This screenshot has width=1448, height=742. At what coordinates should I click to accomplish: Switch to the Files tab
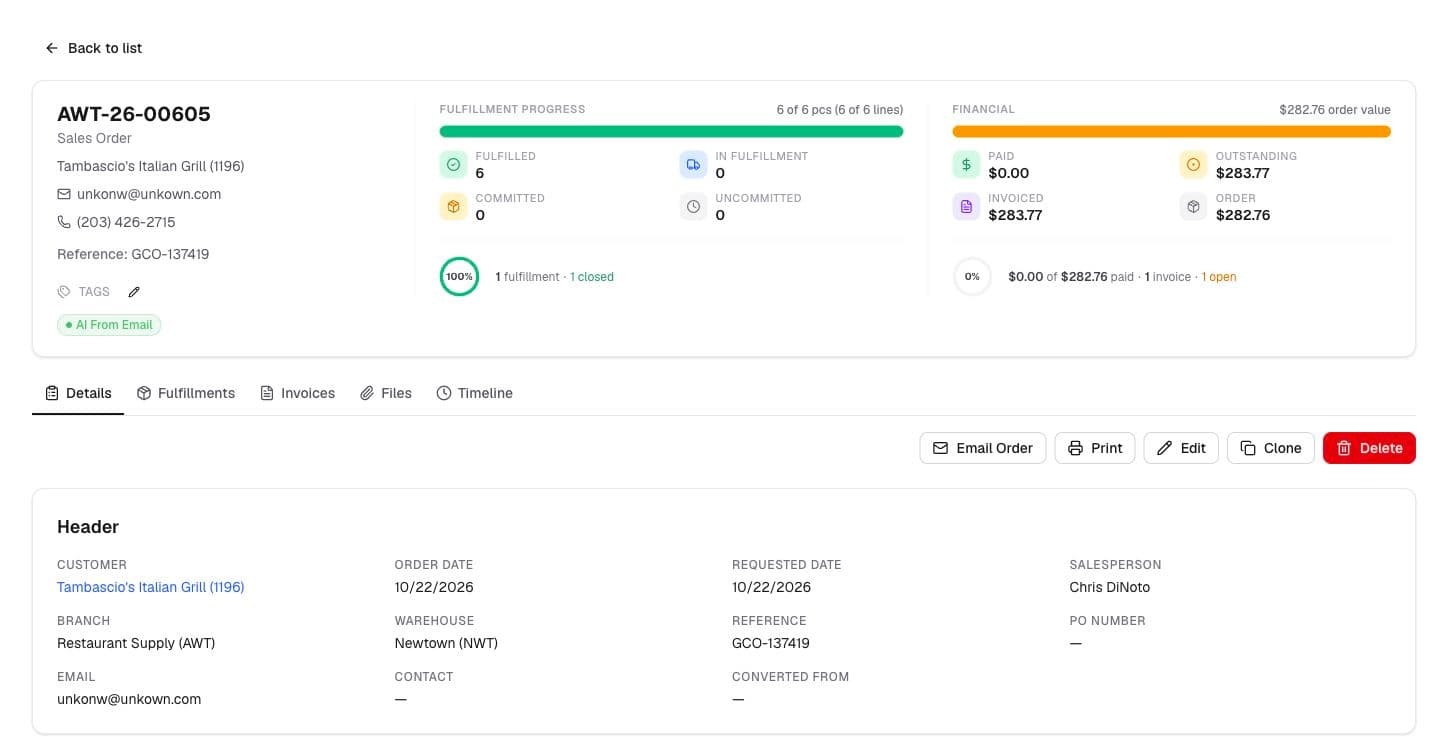[x=386, y=393]
